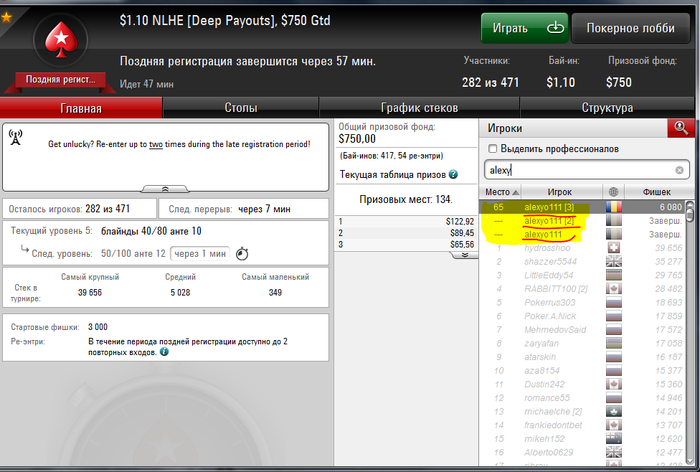Switch to the Столы tab

[241, 108]
